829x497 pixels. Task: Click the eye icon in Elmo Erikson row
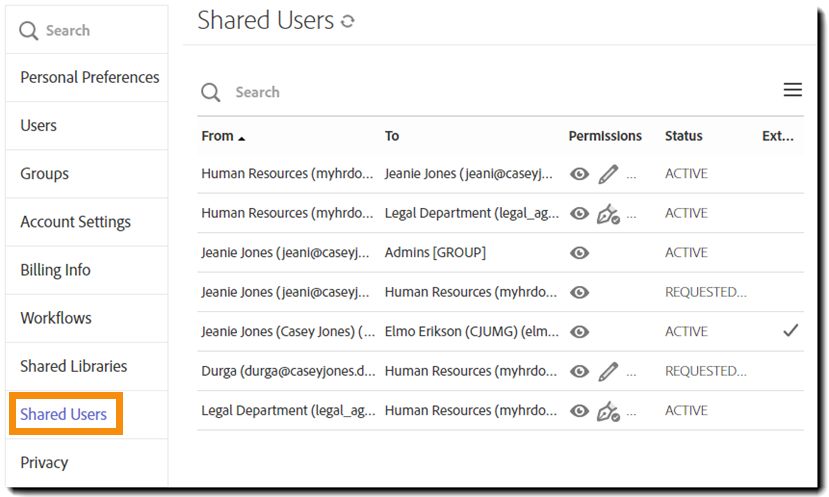click(579, 332)
